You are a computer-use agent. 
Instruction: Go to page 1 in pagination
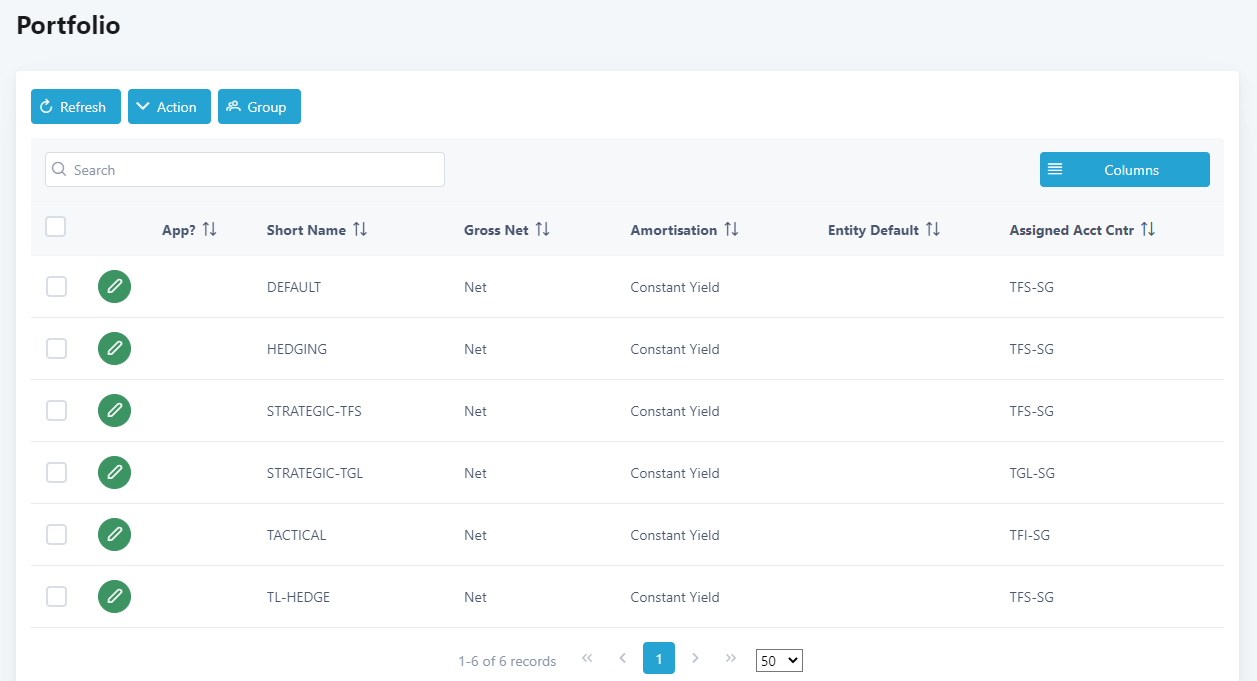pyautogui.click(x=658, y=658)
